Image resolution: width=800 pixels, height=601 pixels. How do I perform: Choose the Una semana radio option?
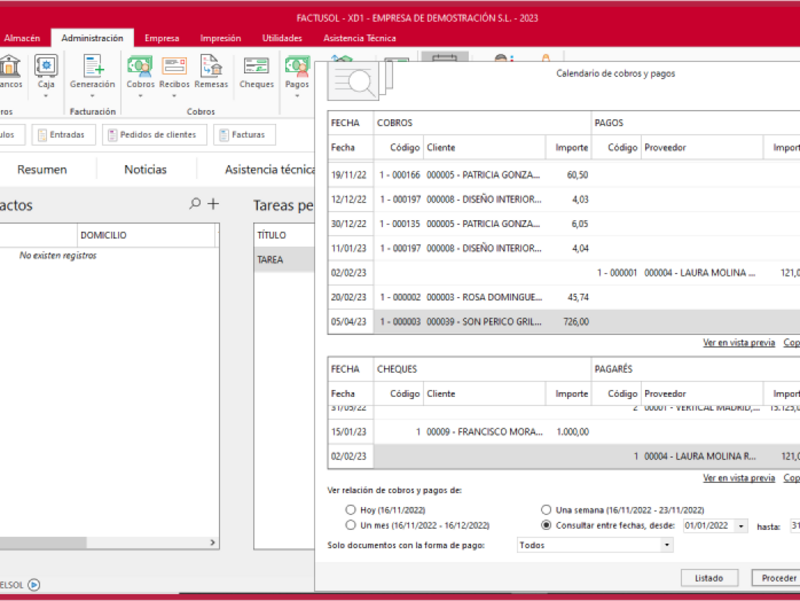pyautogui.click(x=546, y=509)
